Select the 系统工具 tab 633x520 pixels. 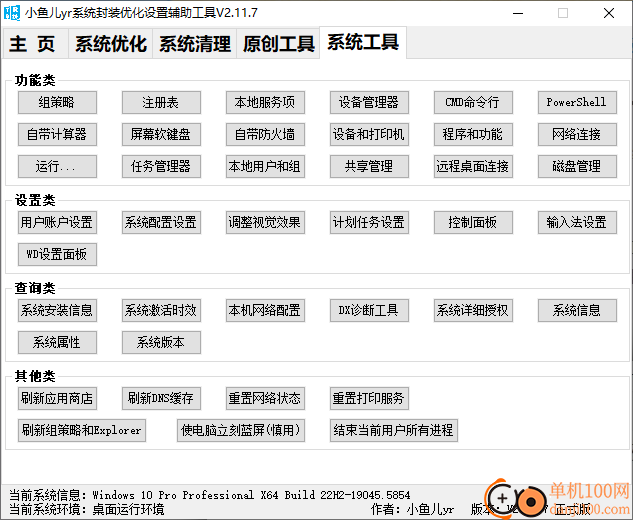(x=363, y=43)
